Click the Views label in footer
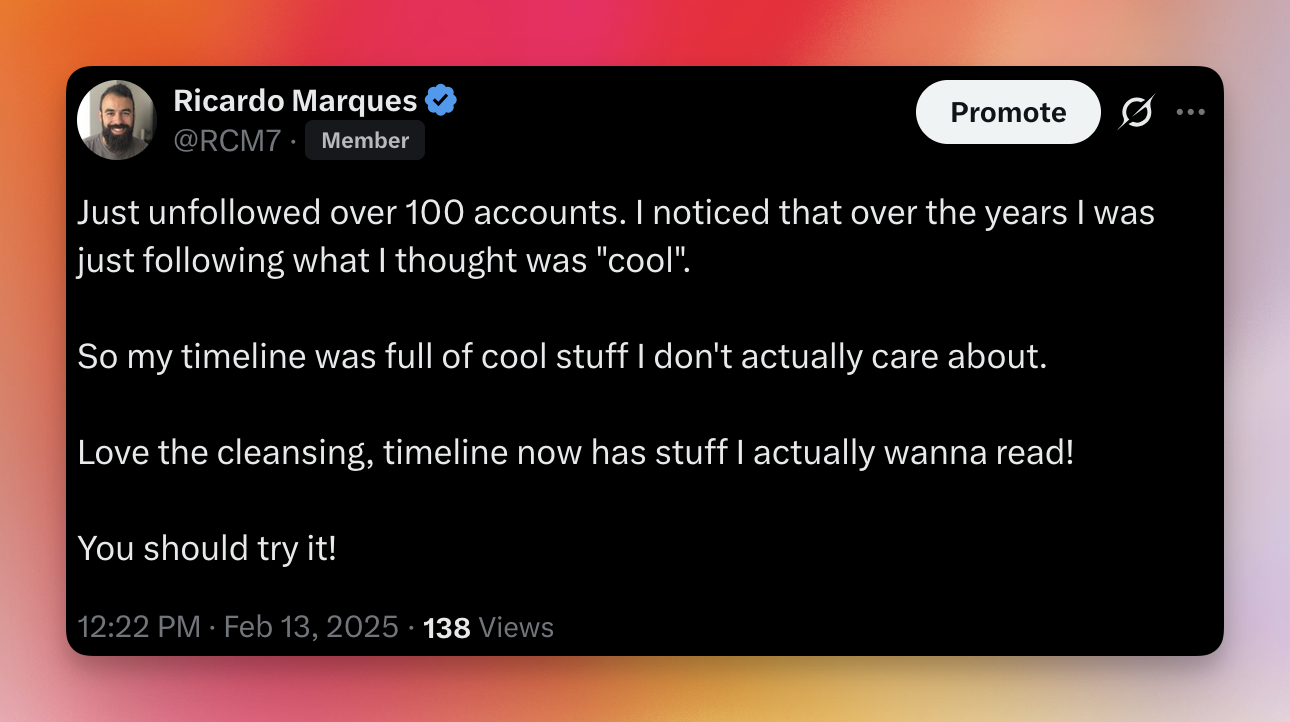 pyautogui.click(x=516, y=628)
